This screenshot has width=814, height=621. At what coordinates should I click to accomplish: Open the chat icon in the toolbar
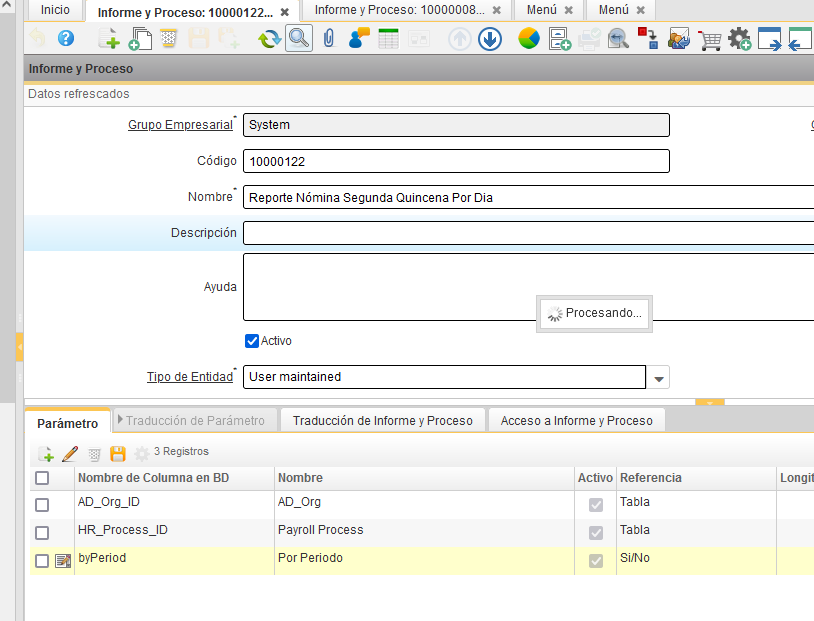(x=359, y=39)
